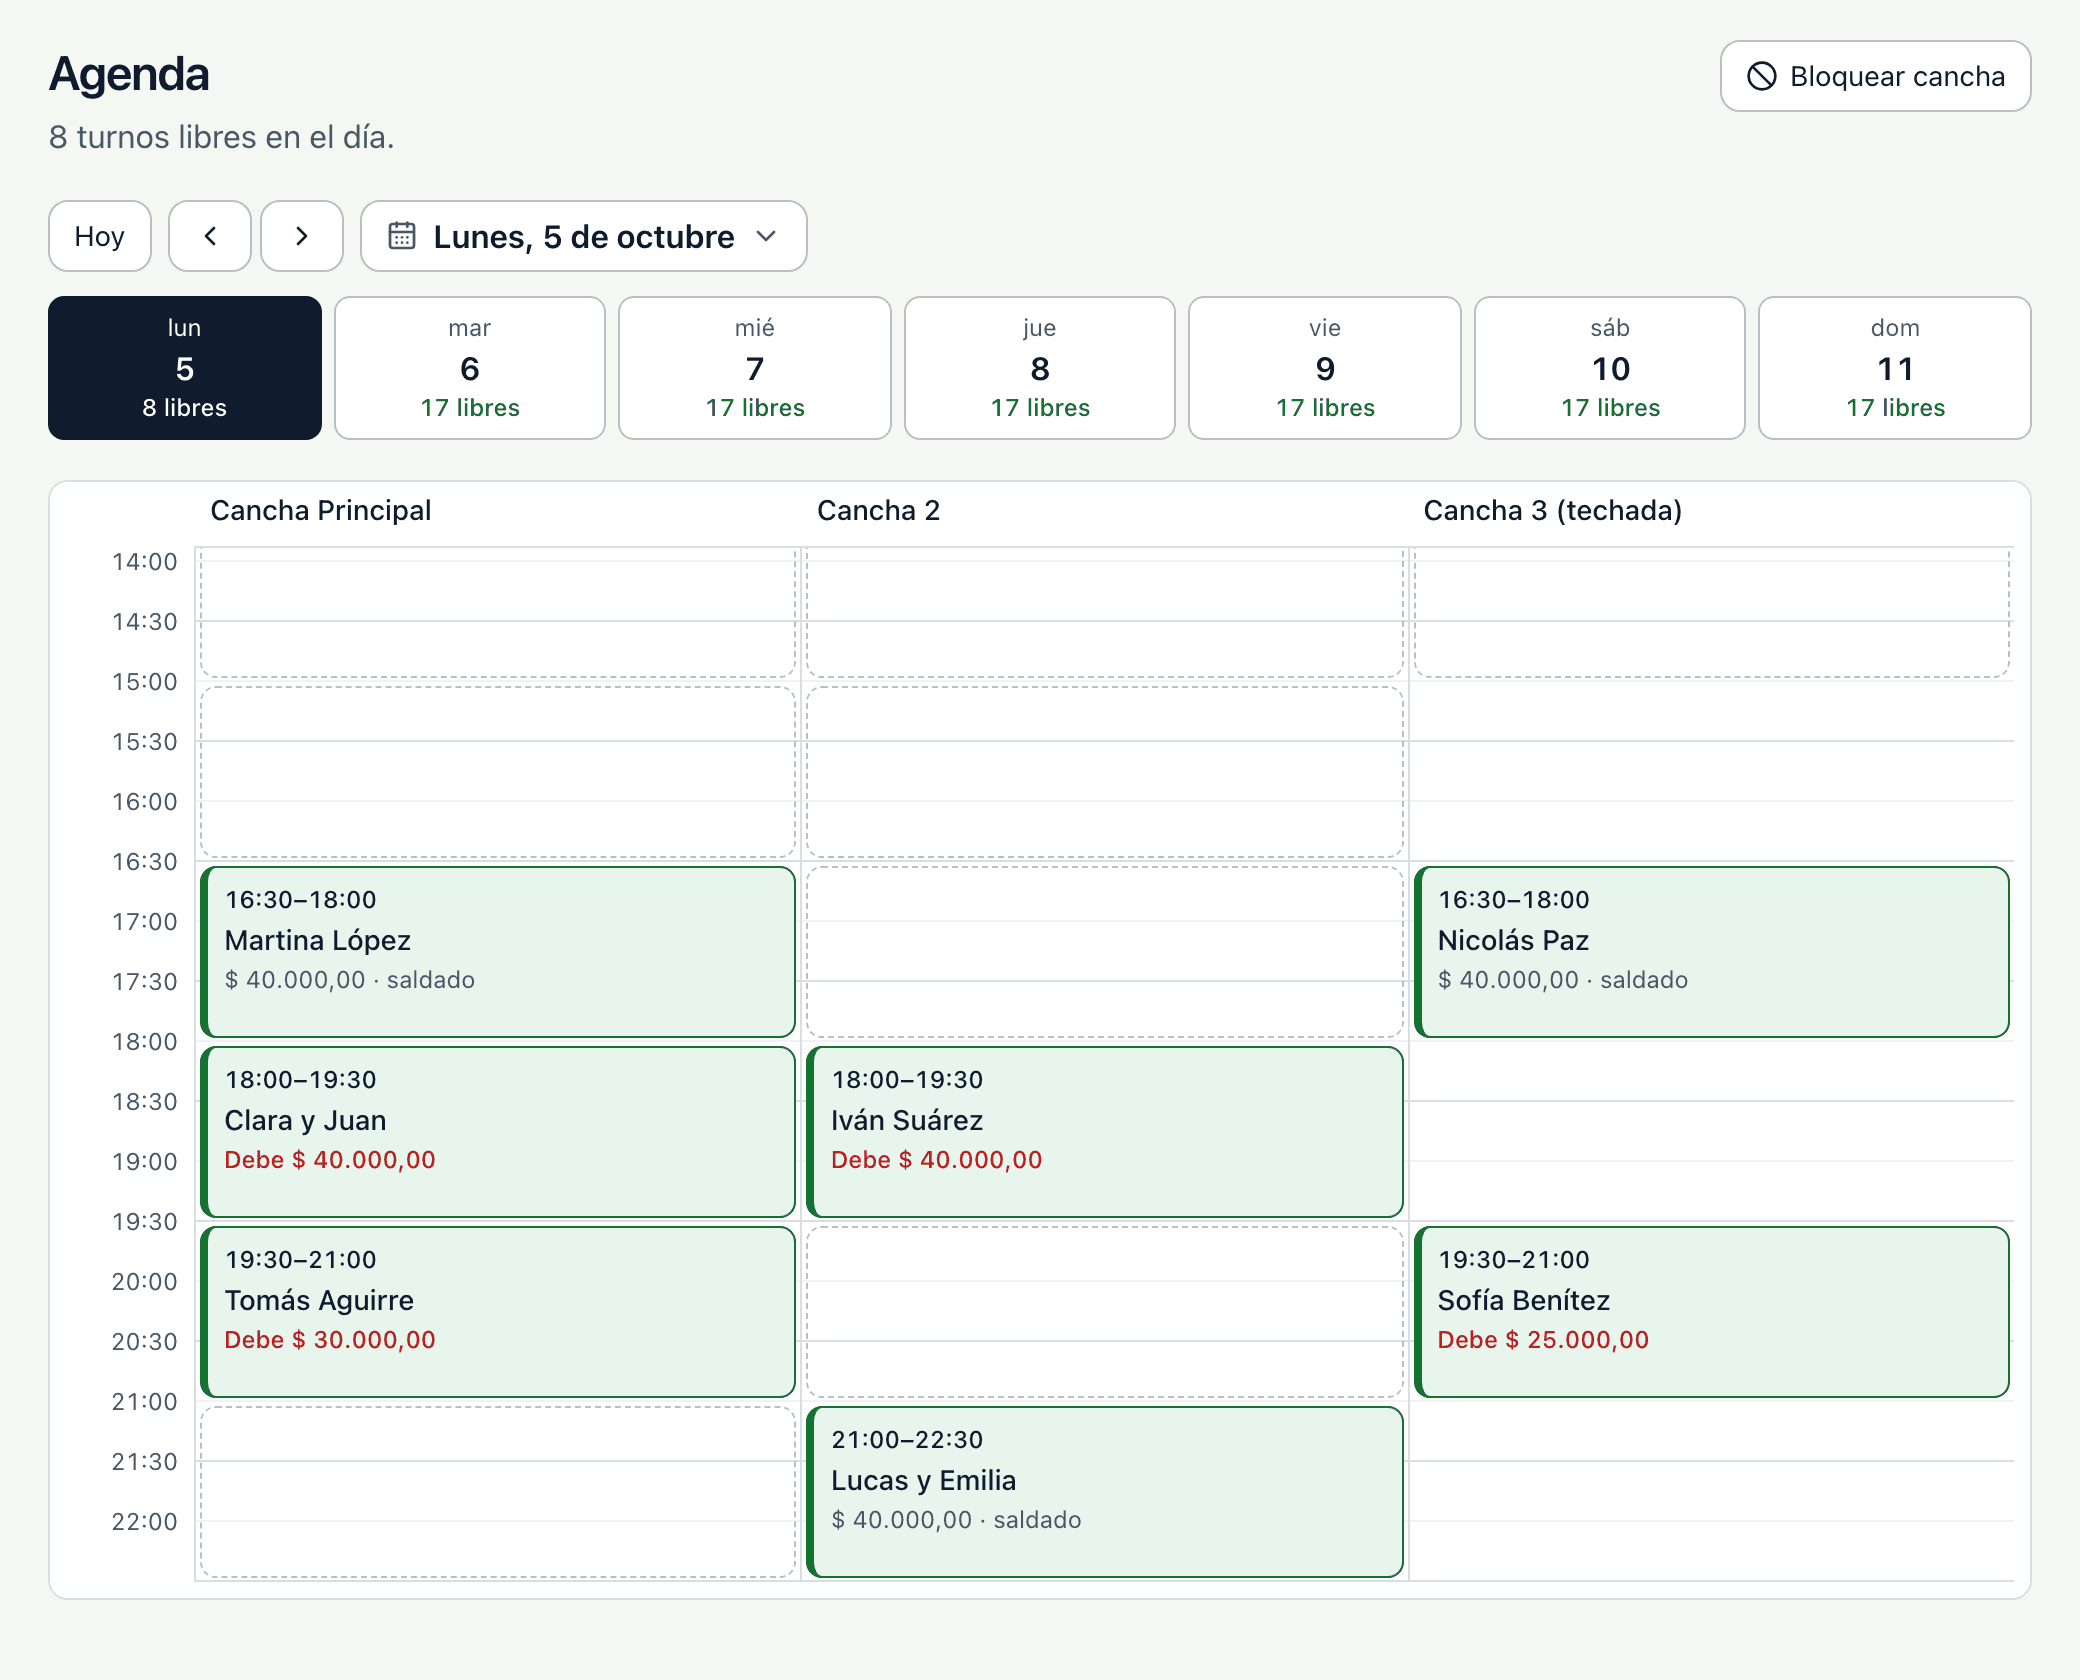The height and width of the screenshot is (1680, 2080).
Task: Open Iván Suárez 18:00–19:30 booking
Action: pyautogui.click(x=1105, y=1132)
